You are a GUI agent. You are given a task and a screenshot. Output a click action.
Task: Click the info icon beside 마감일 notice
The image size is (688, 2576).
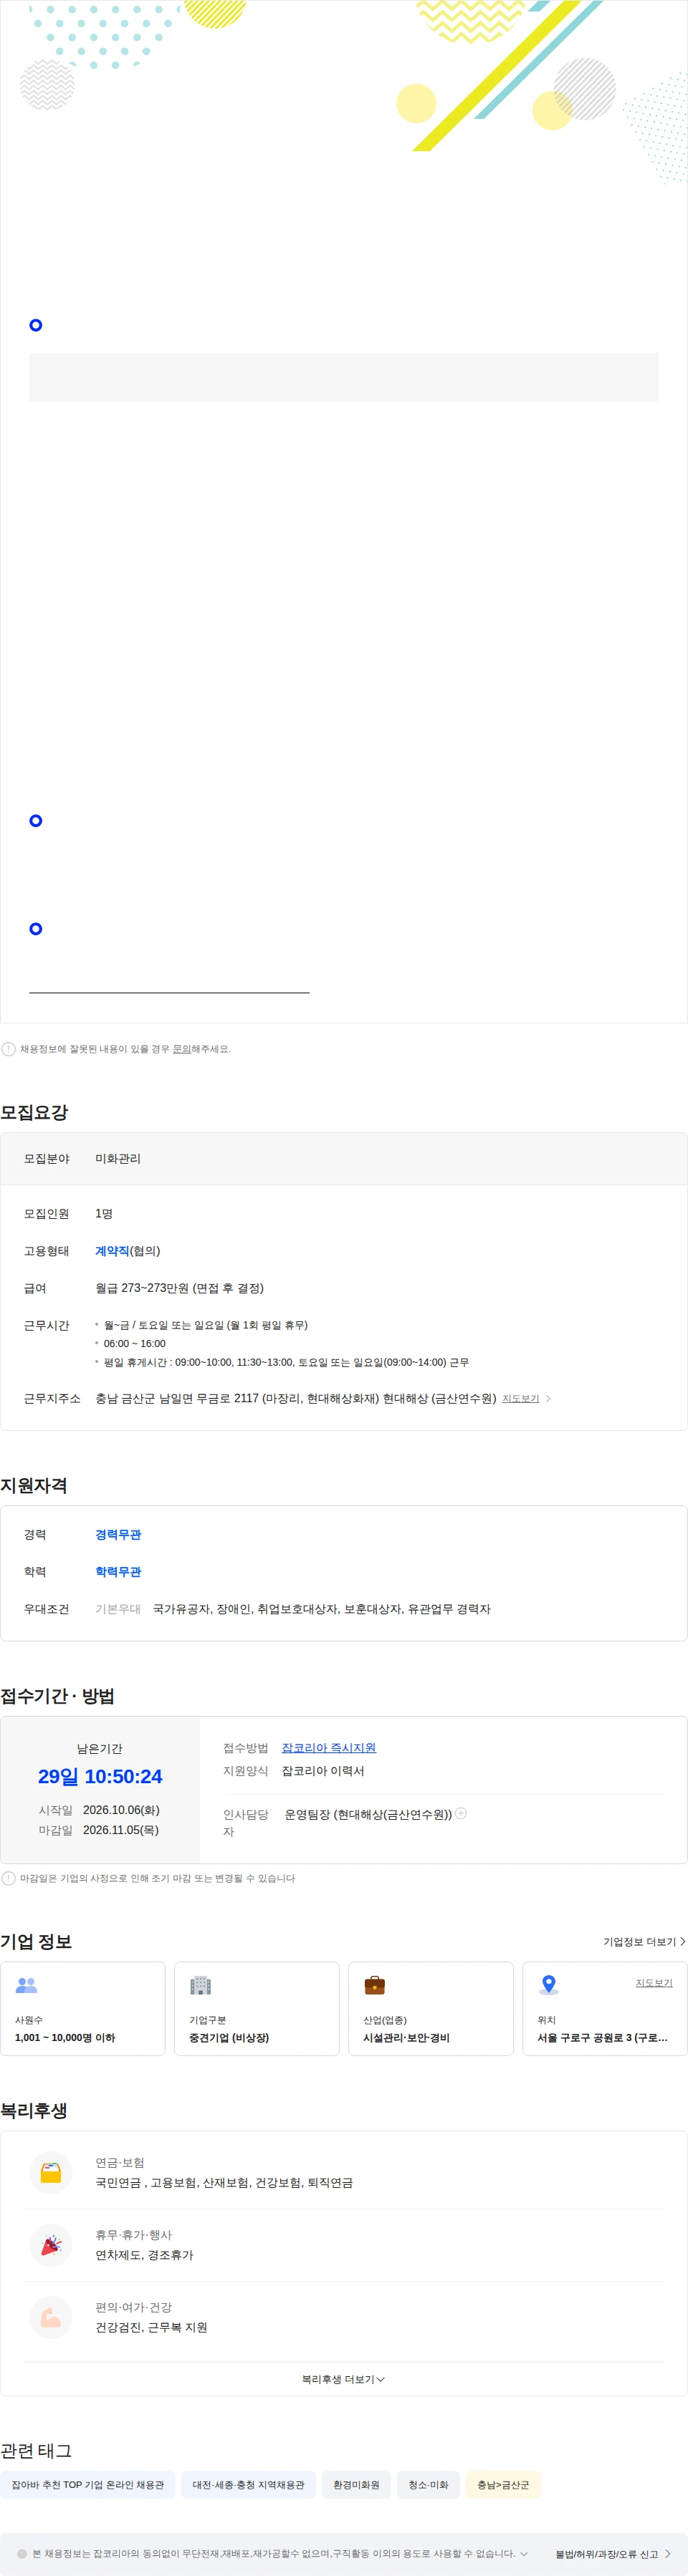tap(9, 1878)
